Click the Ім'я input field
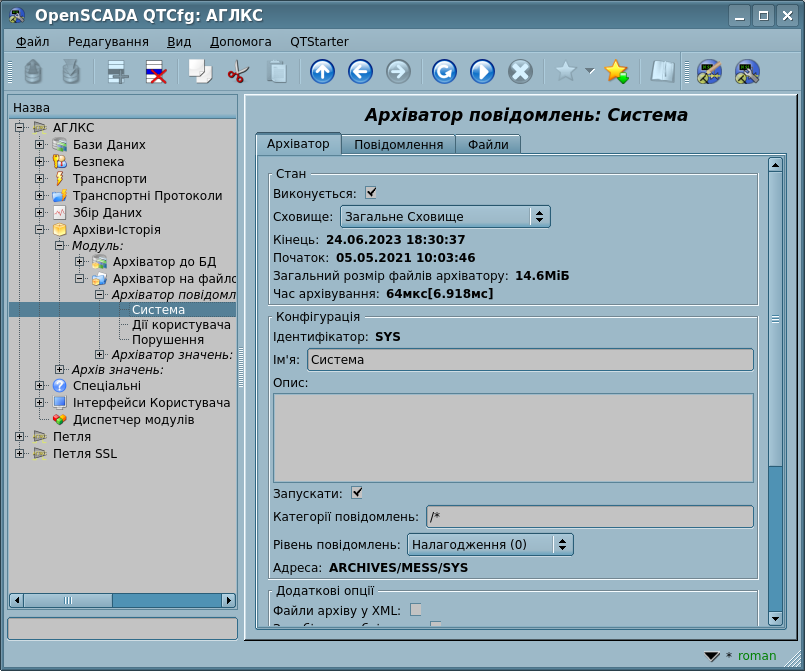Viewport: 805px width, 671px height. click(530, 359)
